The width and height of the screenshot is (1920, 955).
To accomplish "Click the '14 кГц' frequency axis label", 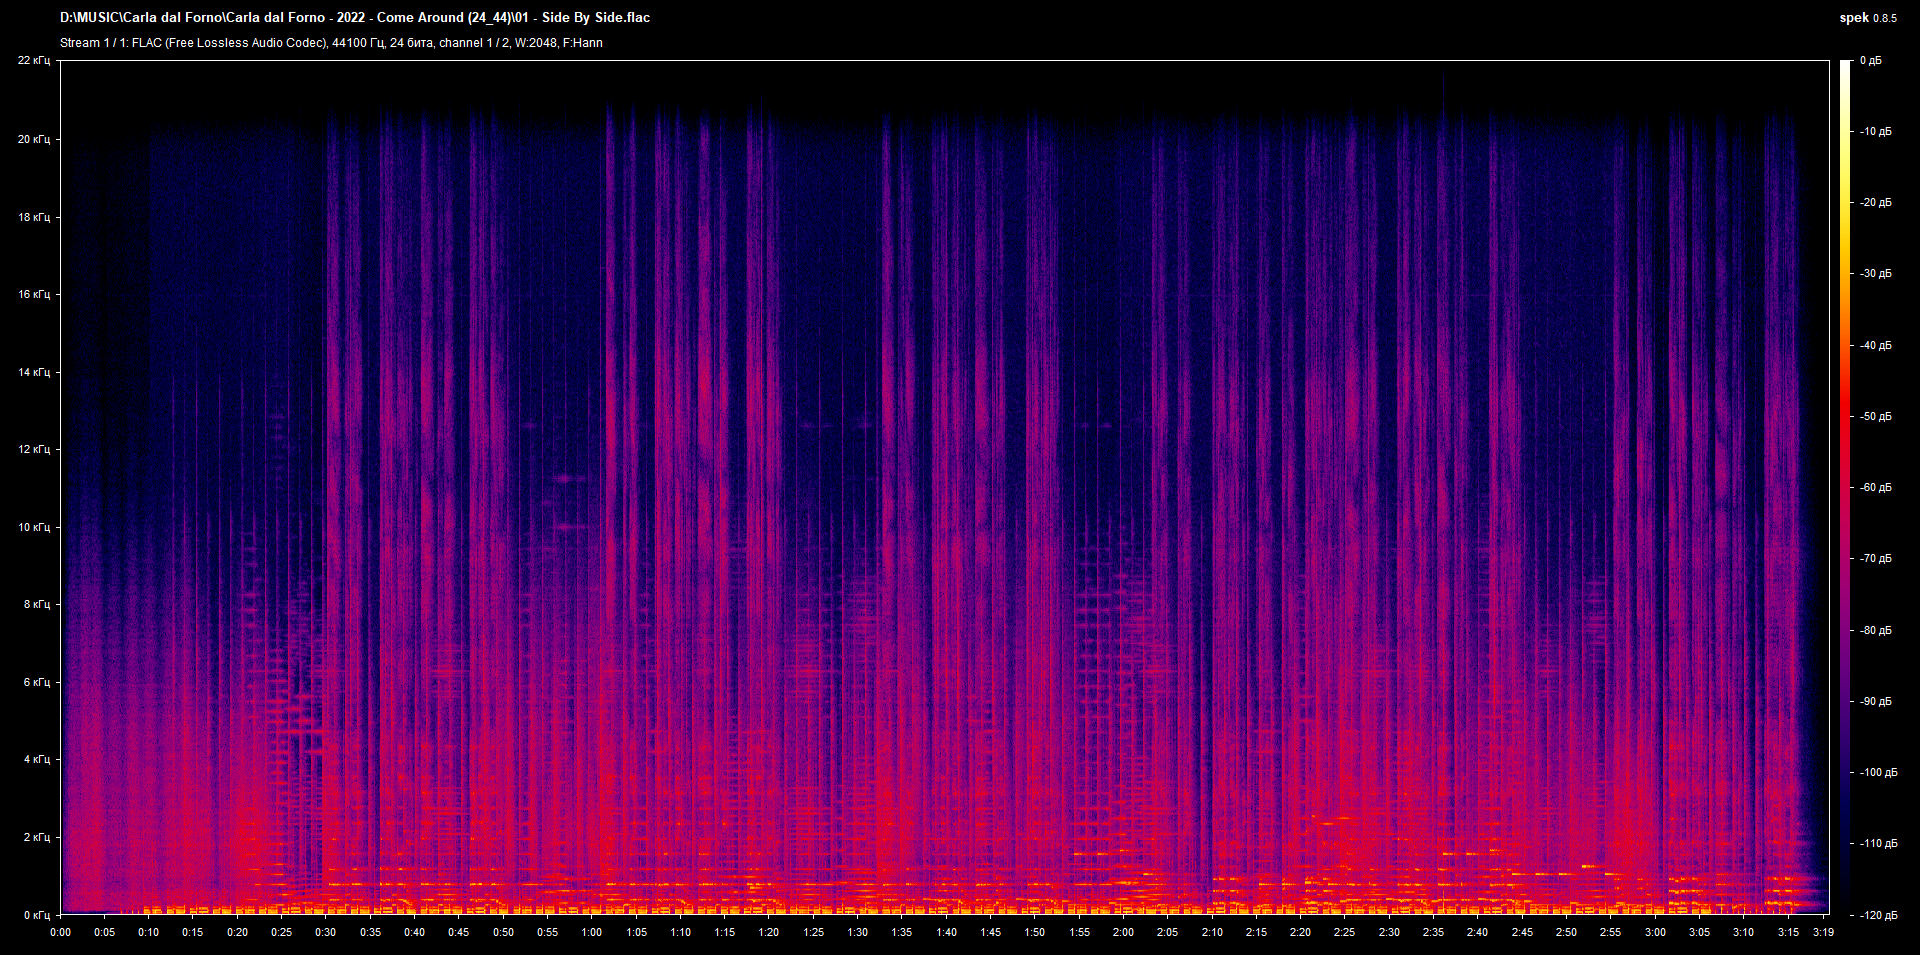I will [34, 372].
